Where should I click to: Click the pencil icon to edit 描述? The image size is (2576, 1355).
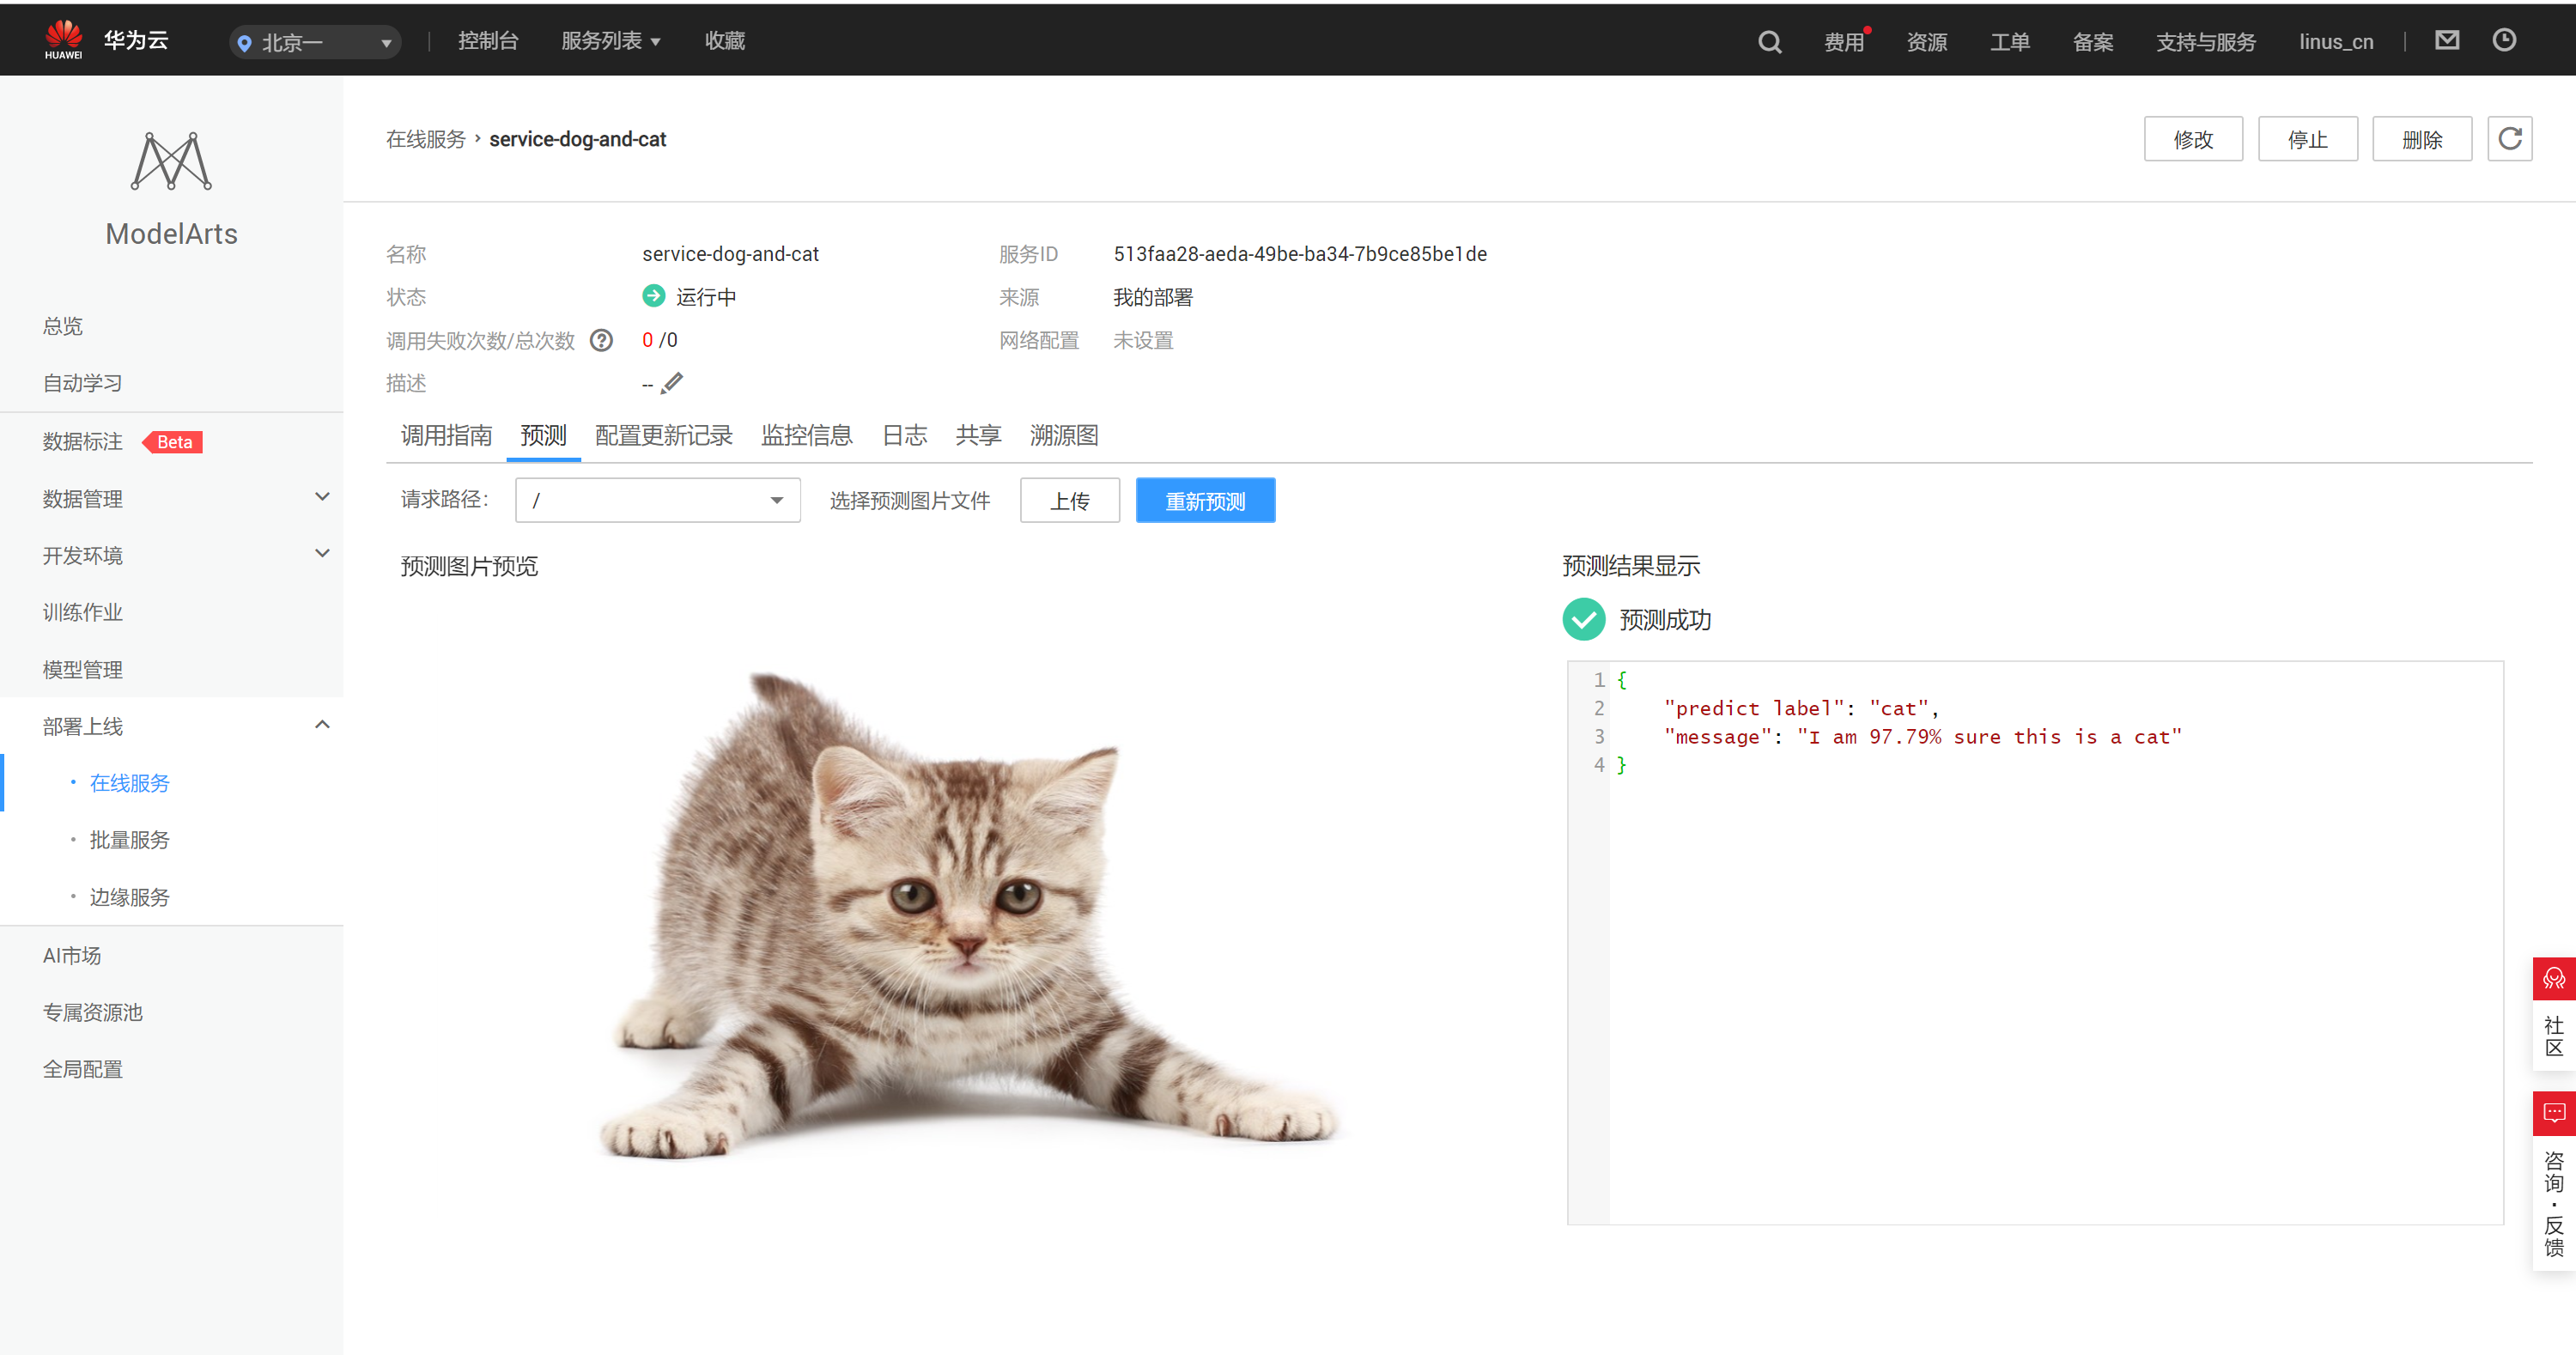(x=672, y=383)
